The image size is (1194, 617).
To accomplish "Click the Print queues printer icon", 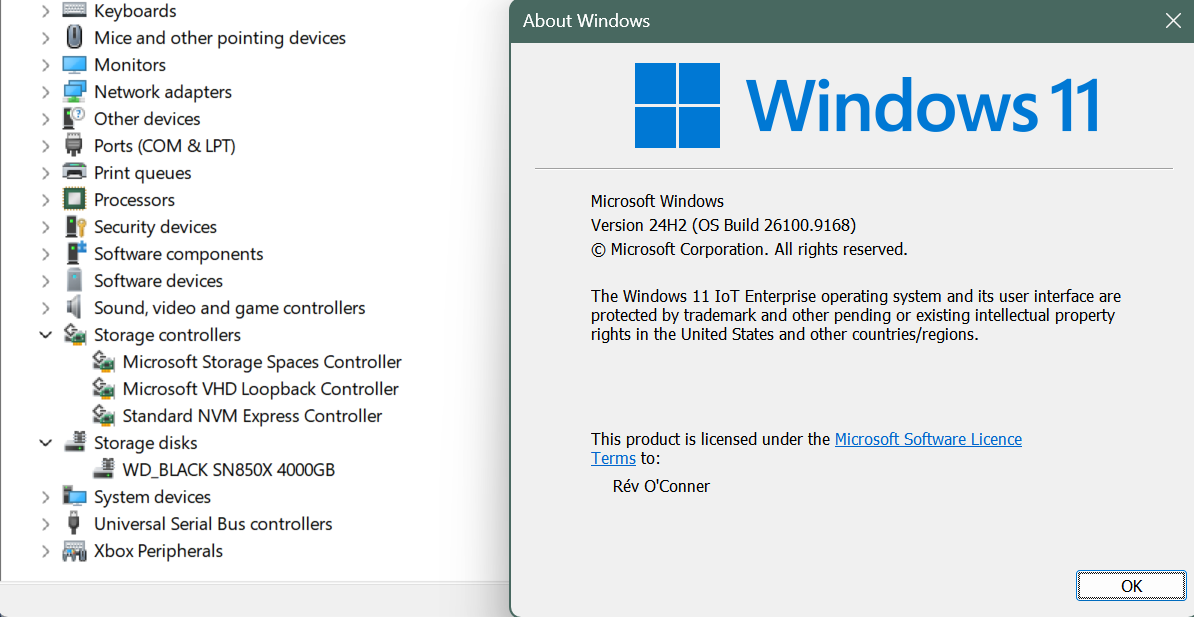I will point(74,173).
